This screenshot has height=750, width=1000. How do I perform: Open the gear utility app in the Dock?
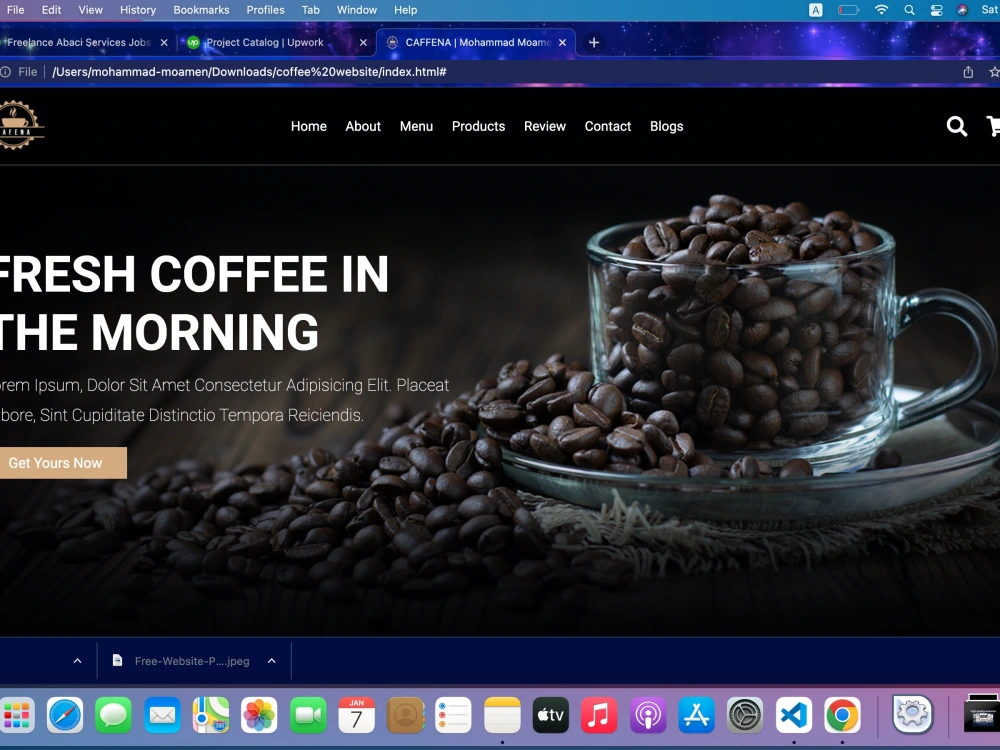point(912,714)
